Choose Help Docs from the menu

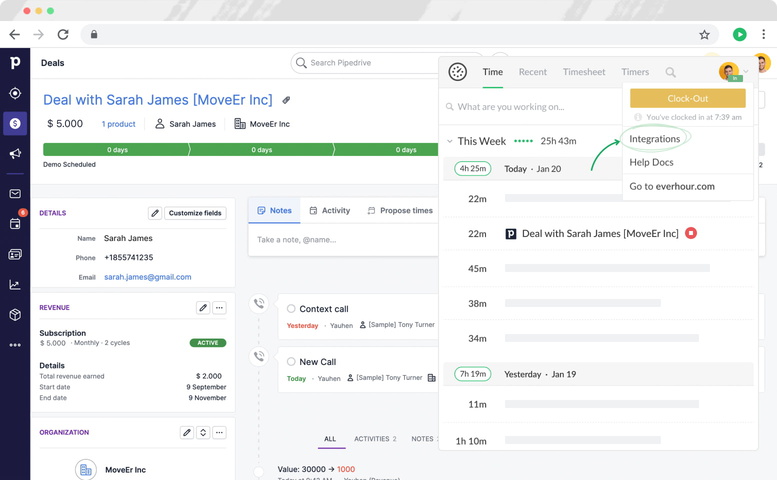[651, 162]
